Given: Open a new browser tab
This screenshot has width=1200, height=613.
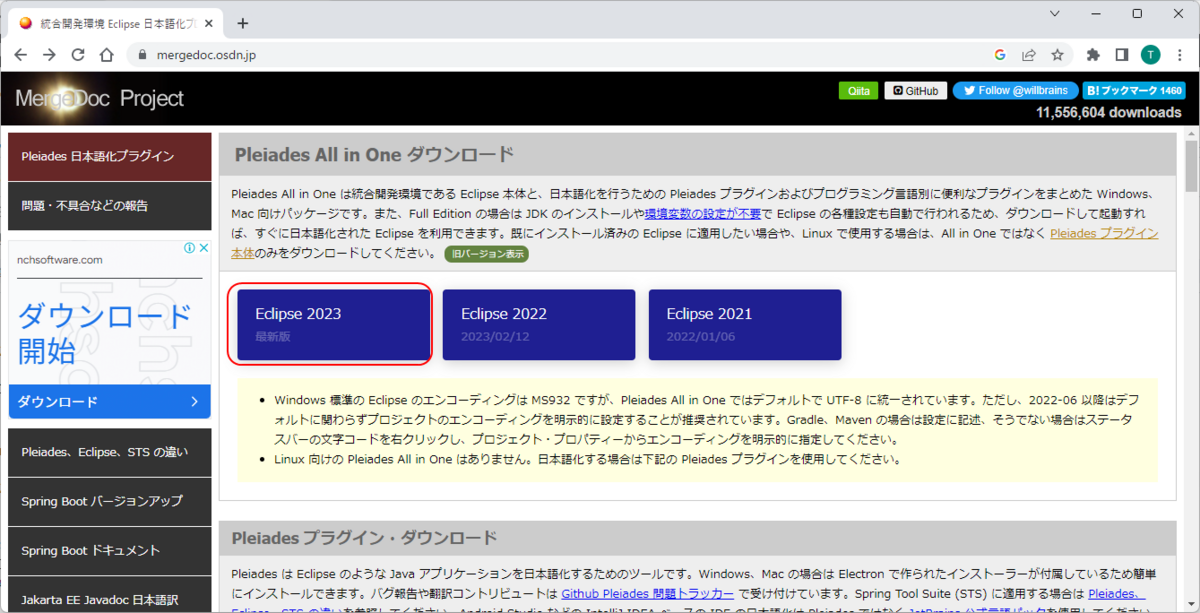Looking at the screenshot, I should click(242, 23).
